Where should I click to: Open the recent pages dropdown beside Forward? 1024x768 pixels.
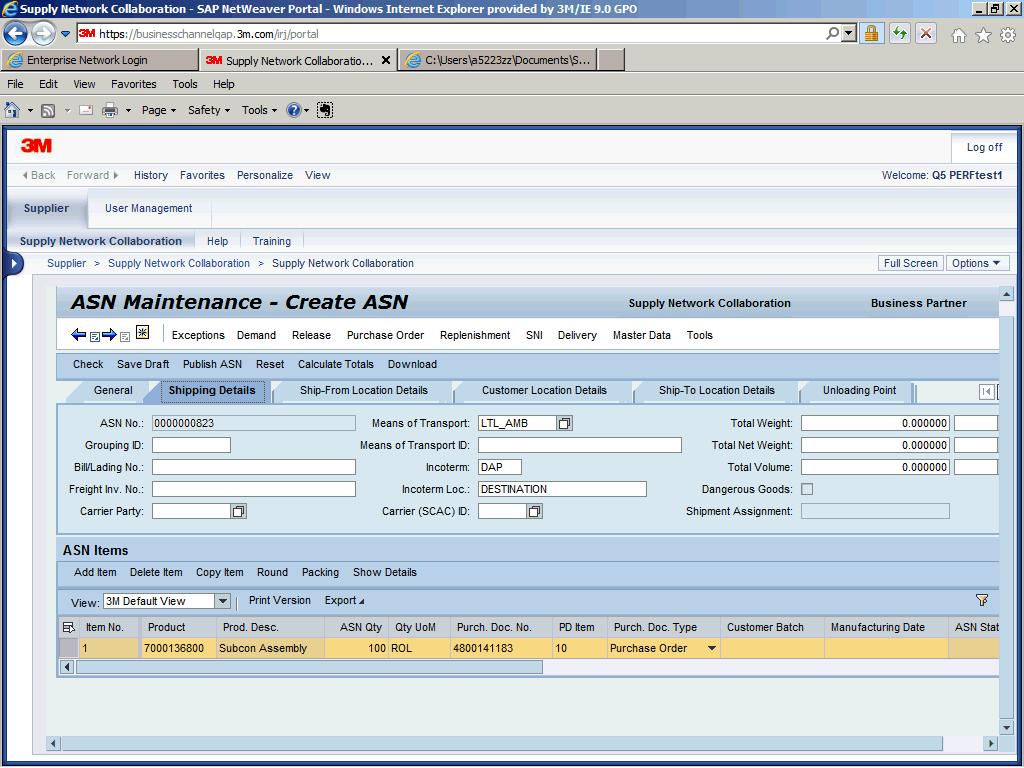pos(65,33)
